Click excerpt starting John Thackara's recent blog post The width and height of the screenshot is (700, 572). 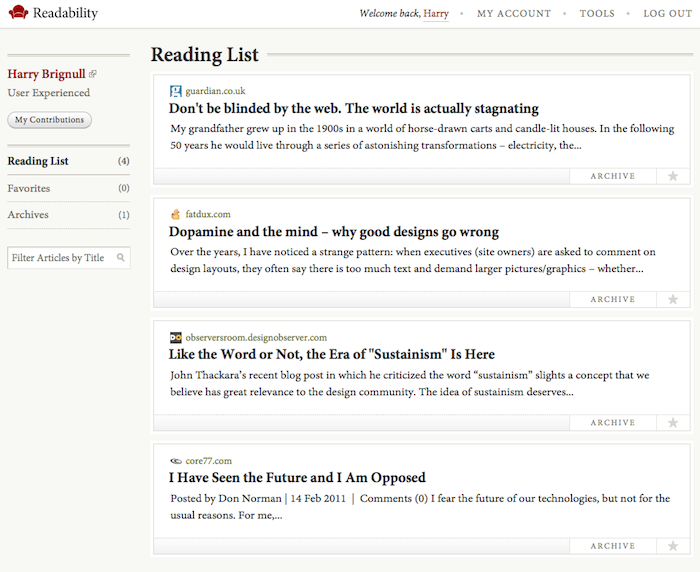410,384
